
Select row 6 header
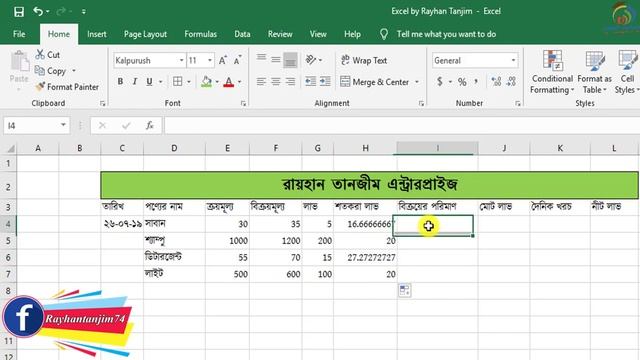[8, 258]
